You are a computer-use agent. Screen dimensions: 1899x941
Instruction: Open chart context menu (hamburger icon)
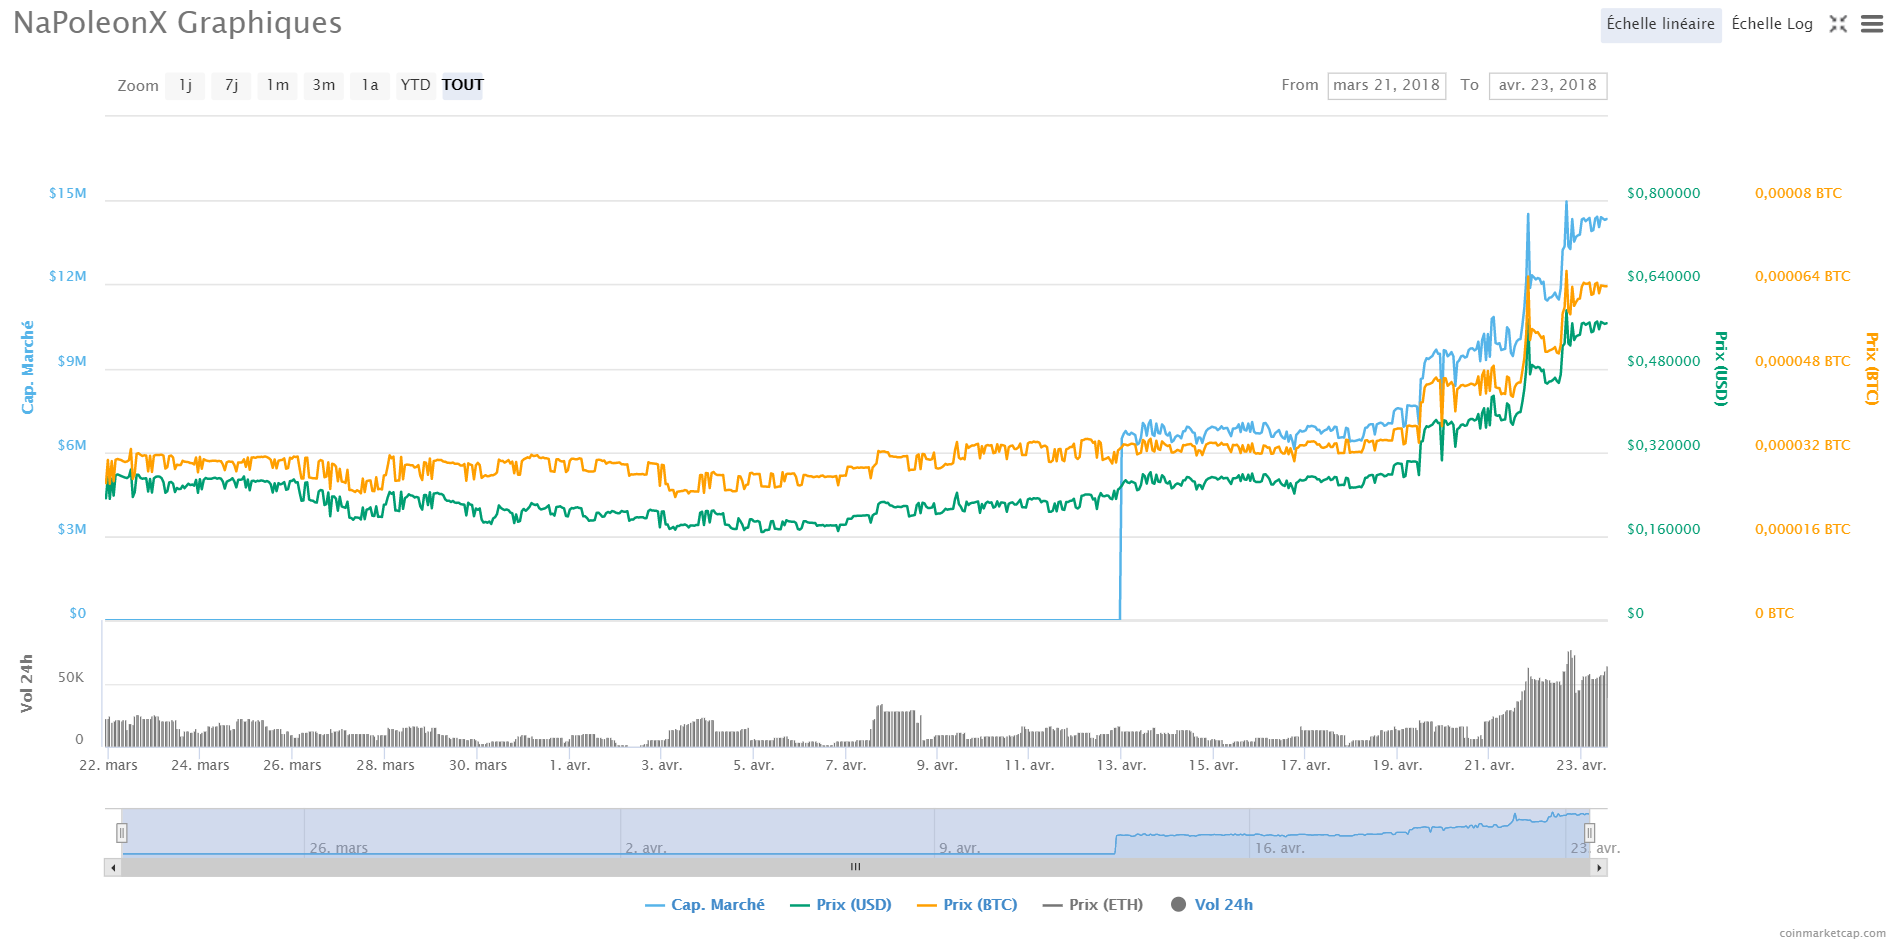pos(1872,24)
